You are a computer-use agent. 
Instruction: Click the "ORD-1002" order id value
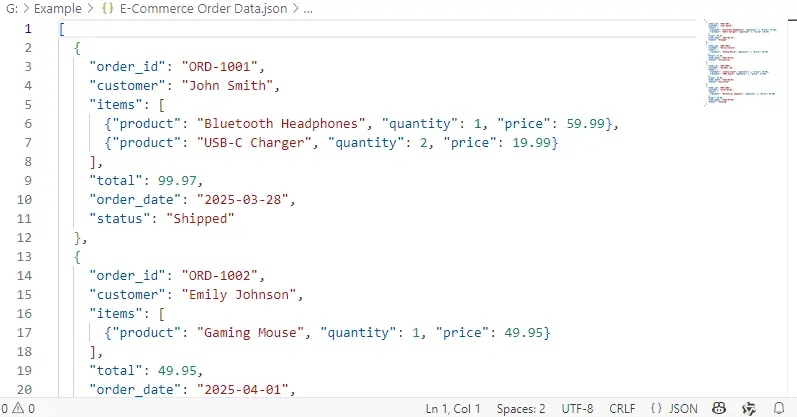pos(220,276)
